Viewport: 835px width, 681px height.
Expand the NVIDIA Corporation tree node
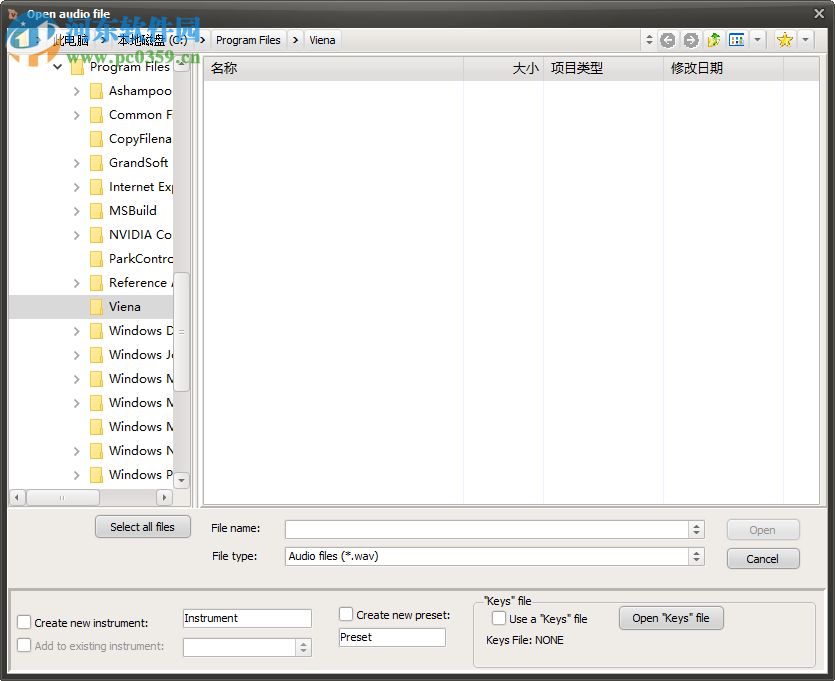pos(76,234)
